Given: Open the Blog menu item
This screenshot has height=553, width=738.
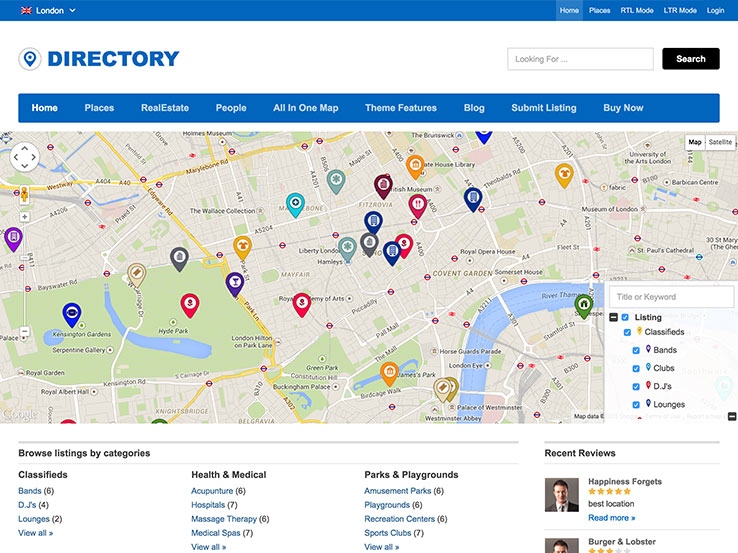Looking at the screenshot, I should (x=474, y=108).
